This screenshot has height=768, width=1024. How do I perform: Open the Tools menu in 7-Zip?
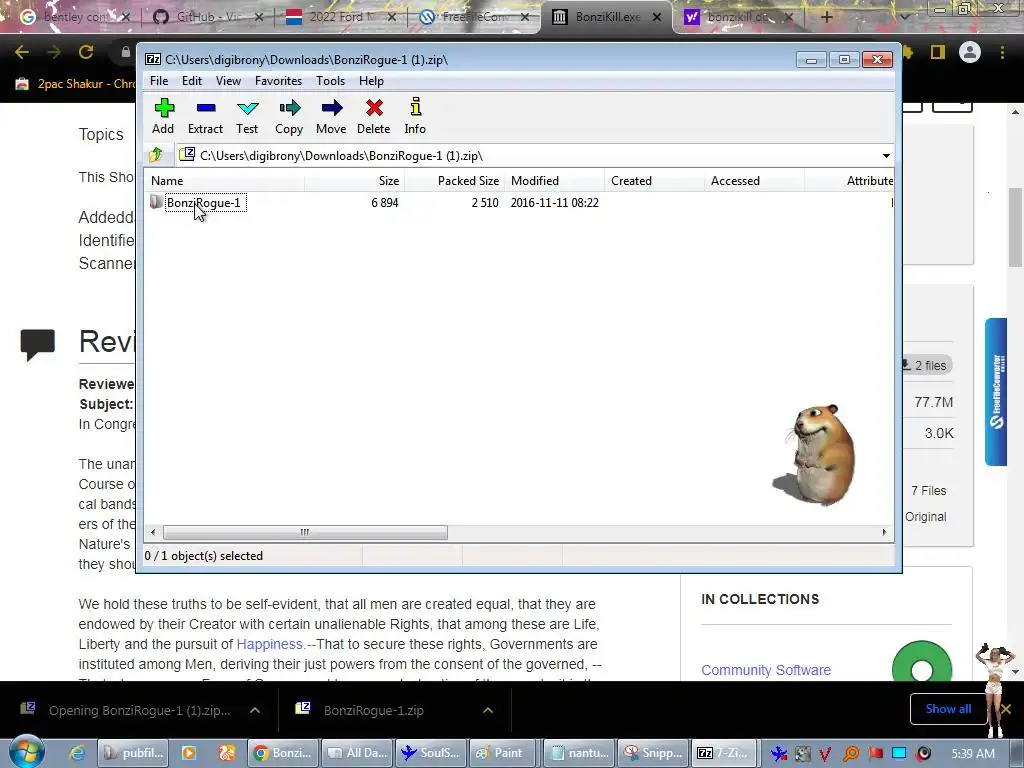pos(330,80)
